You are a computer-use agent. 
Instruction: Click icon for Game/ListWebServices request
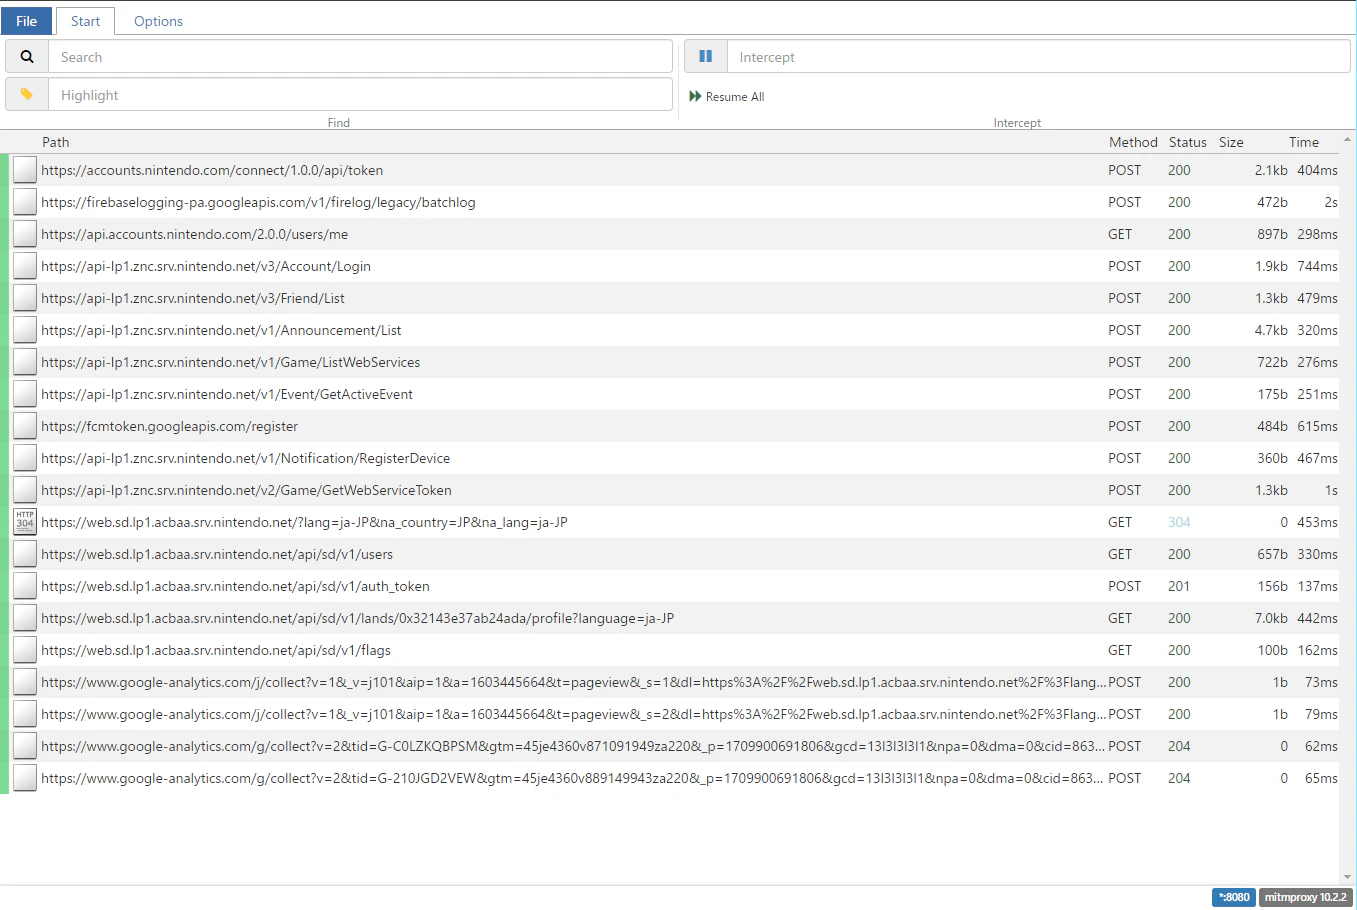pyautogui.click(x=25, y=362)
